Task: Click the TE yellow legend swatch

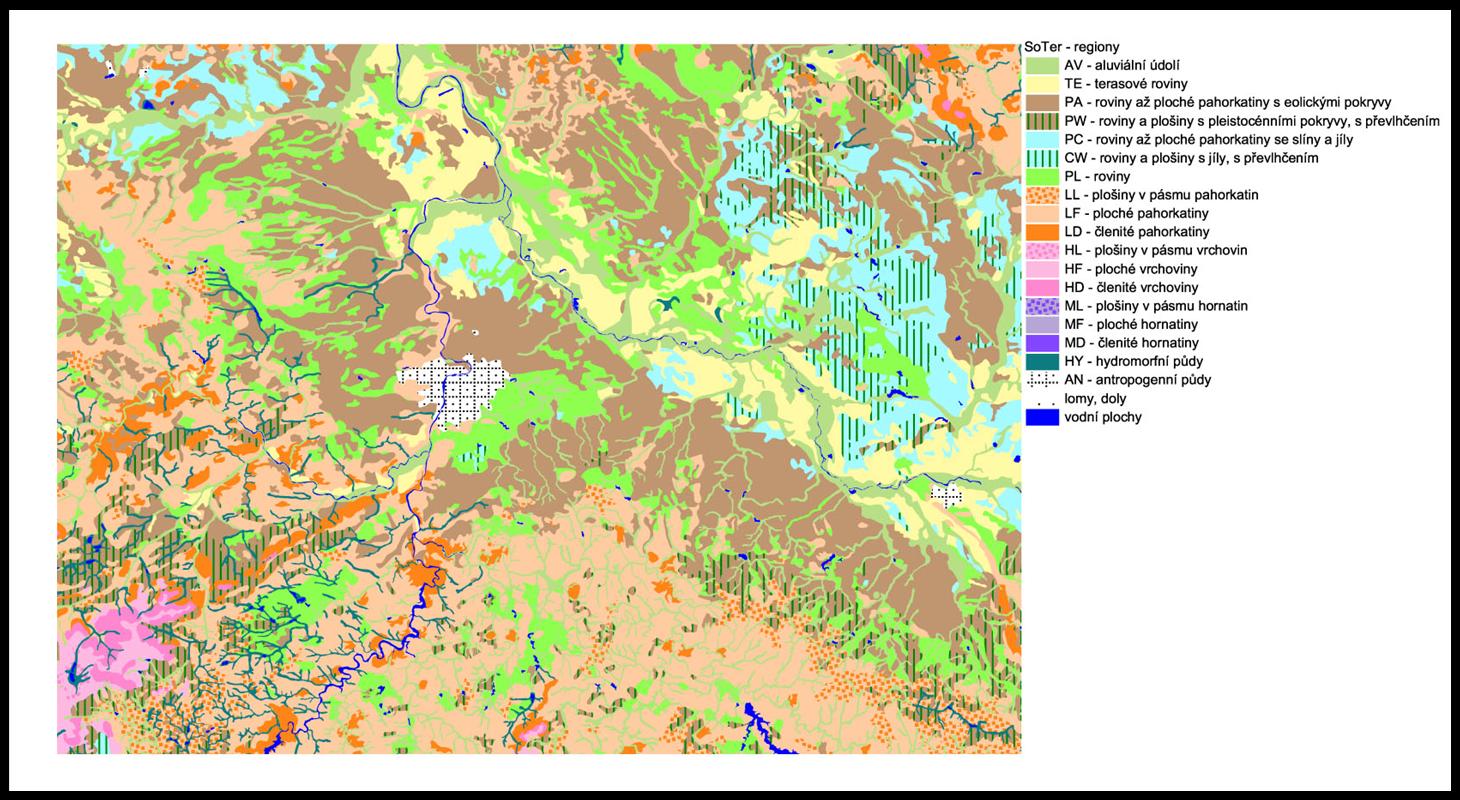Action: (1042, 84)
